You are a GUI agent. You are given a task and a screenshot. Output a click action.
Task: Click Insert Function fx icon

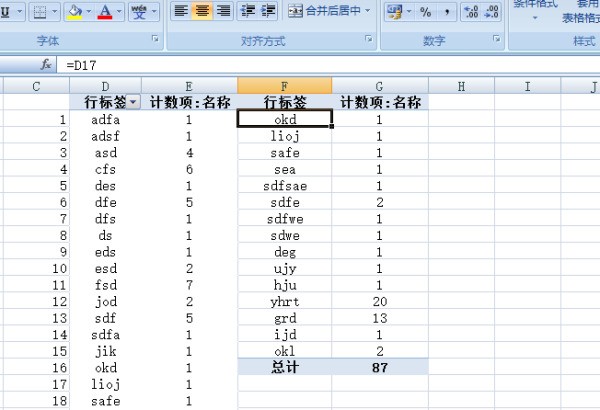click(x=46, y=64)
